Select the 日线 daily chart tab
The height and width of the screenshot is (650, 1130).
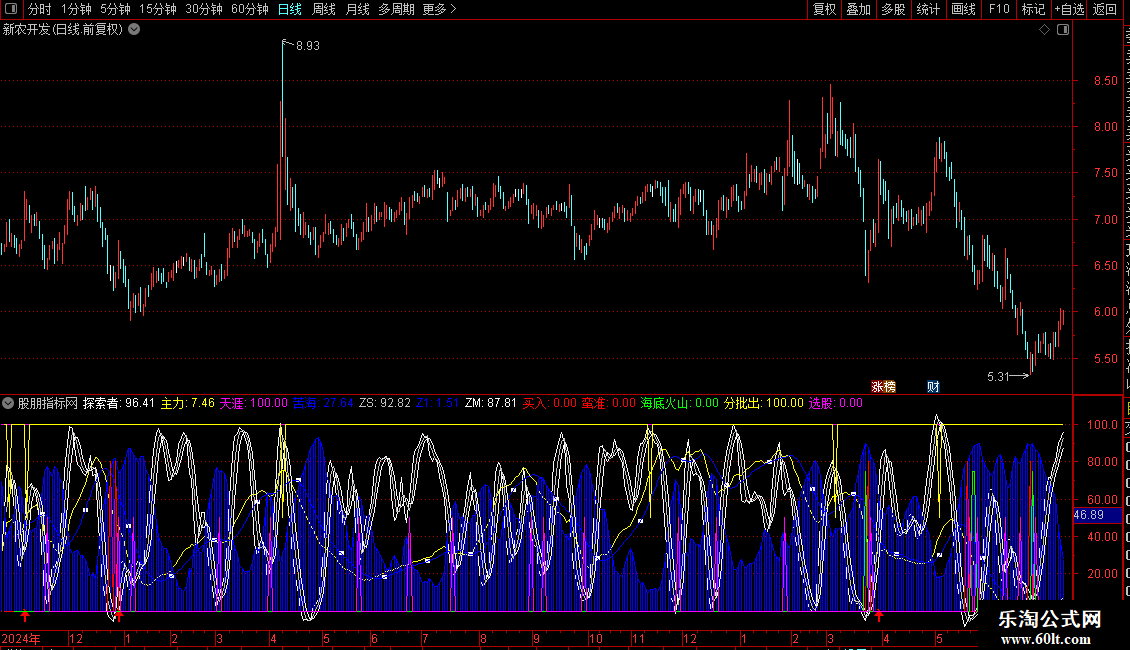[x=290, y=9]
